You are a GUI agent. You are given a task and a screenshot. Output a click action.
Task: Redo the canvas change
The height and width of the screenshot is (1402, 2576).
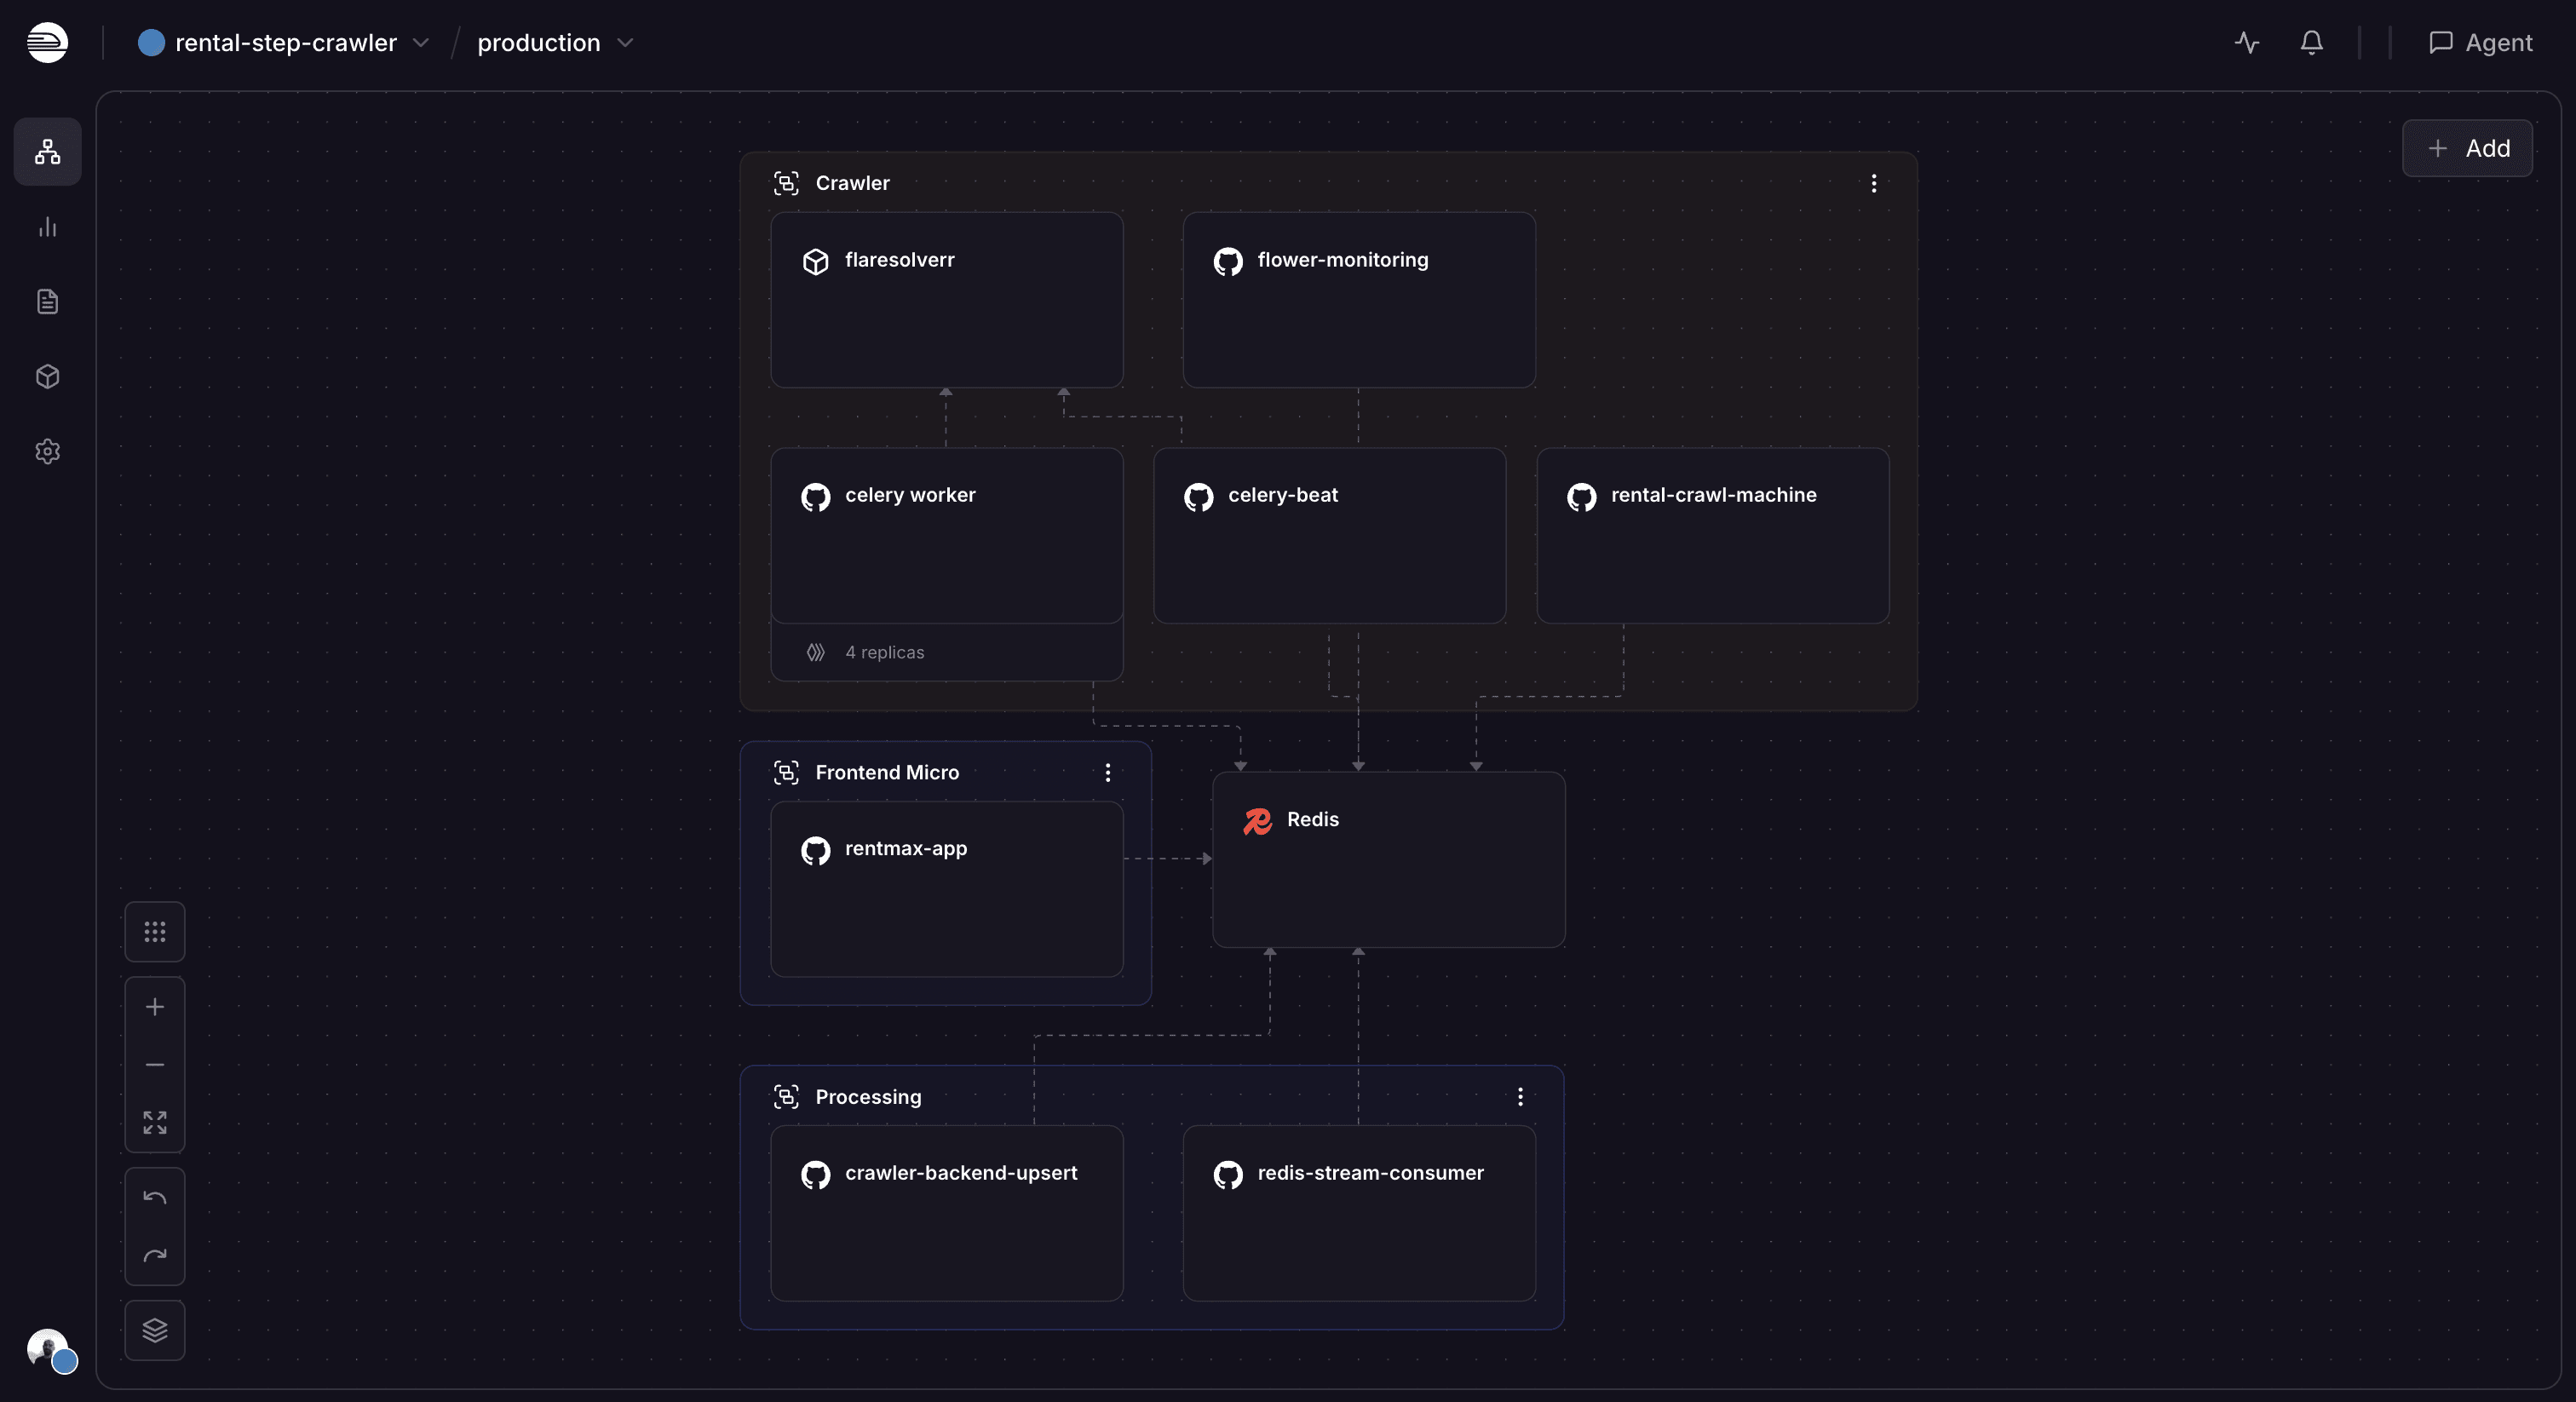(155, 1255)
